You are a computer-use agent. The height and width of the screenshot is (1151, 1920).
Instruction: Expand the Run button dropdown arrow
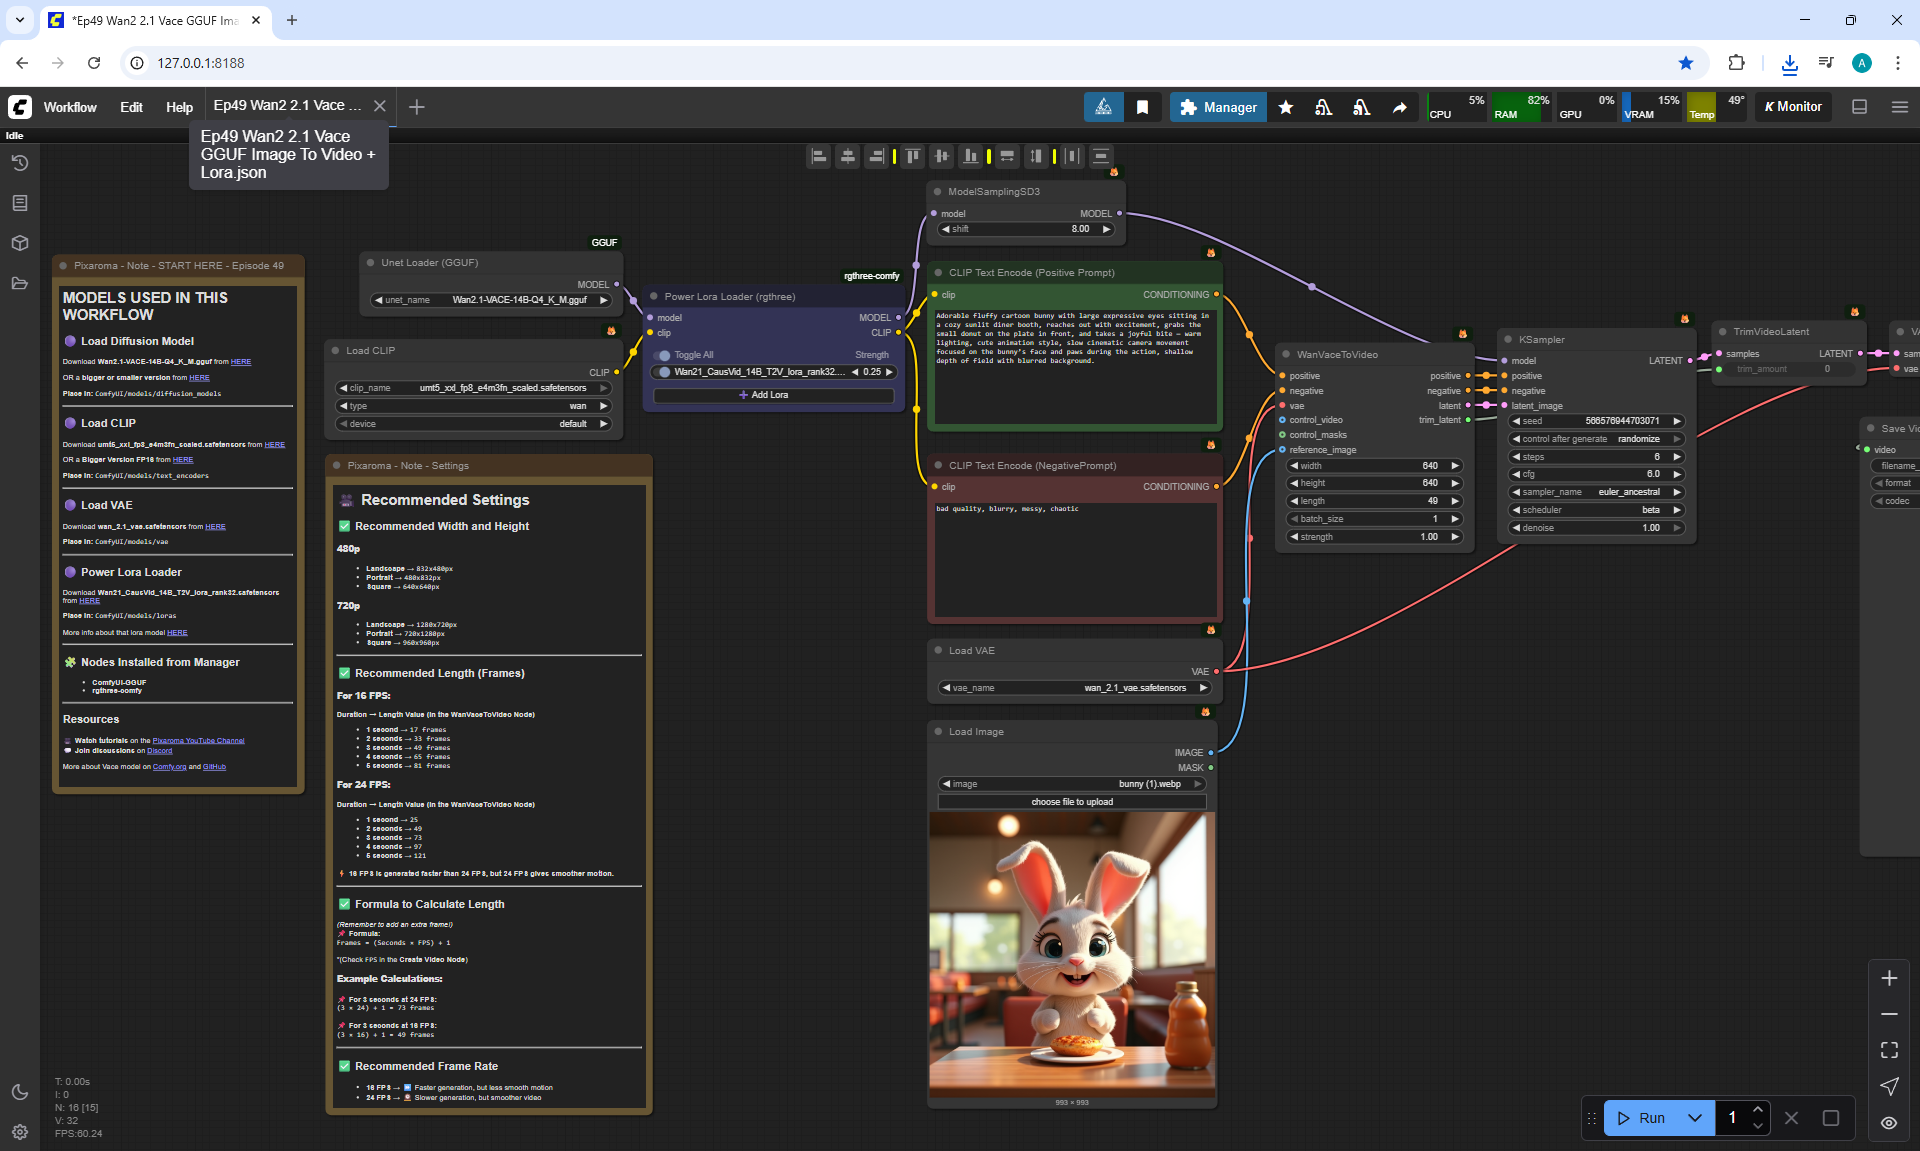coord(1695,1118)
